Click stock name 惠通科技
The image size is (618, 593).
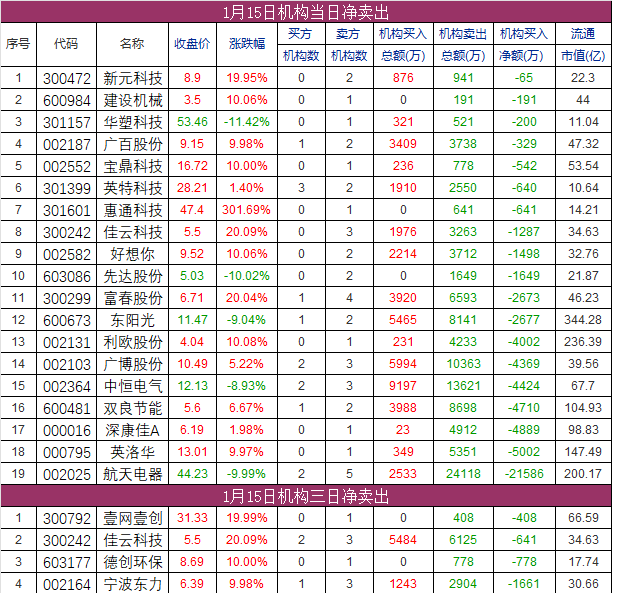pyautogui.click(x=133, y=210)
